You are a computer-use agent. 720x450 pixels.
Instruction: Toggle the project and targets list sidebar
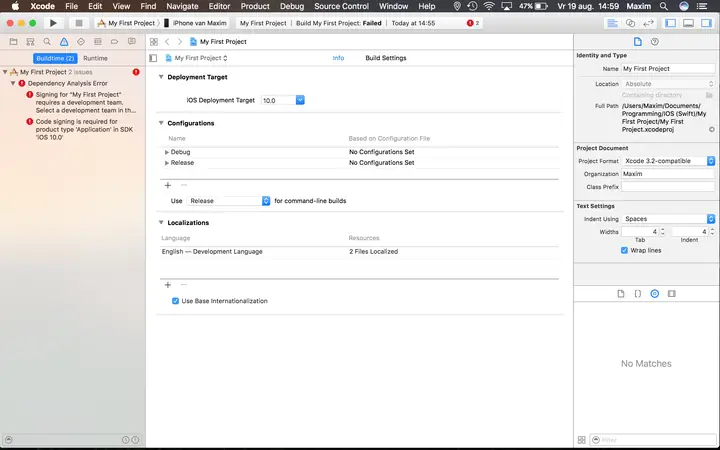pos(153,58)
